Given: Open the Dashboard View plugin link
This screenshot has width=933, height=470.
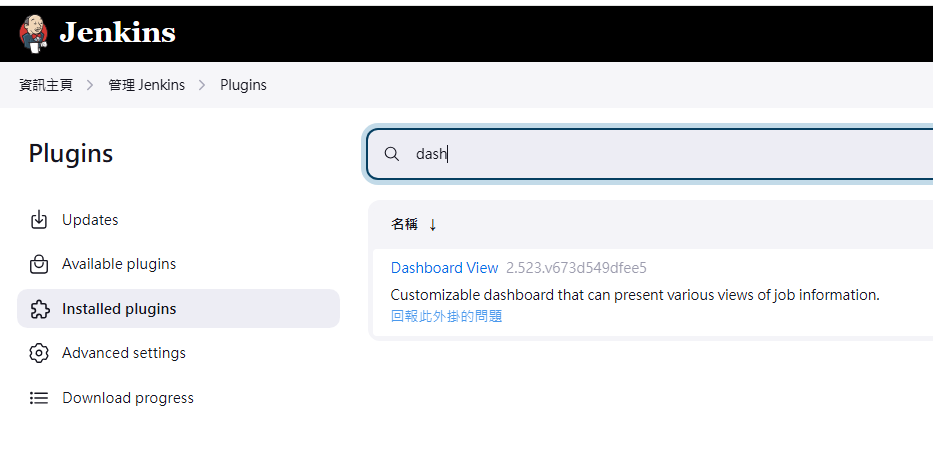Looking at the screenshot, I should pyautogui.click(x=444, y=268).
